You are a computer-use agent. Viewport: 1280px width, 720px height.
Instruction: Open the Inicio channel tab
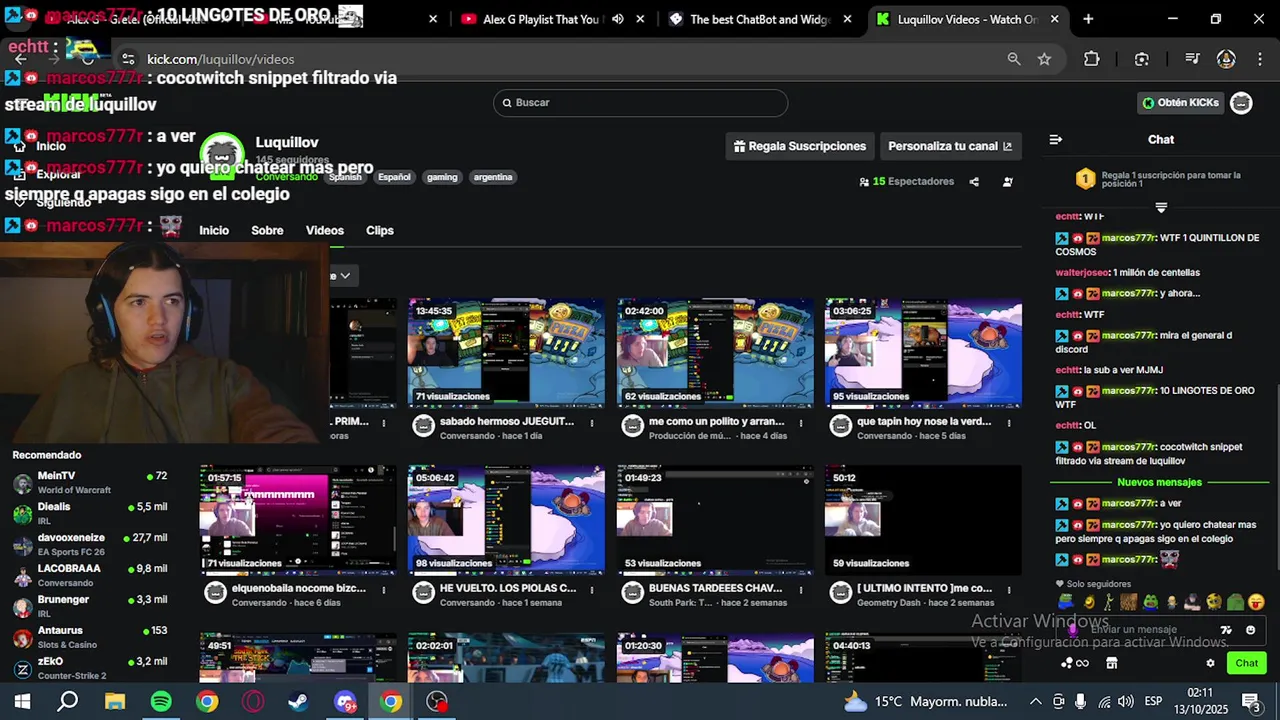pyautogui.click(x=214, y=231)
